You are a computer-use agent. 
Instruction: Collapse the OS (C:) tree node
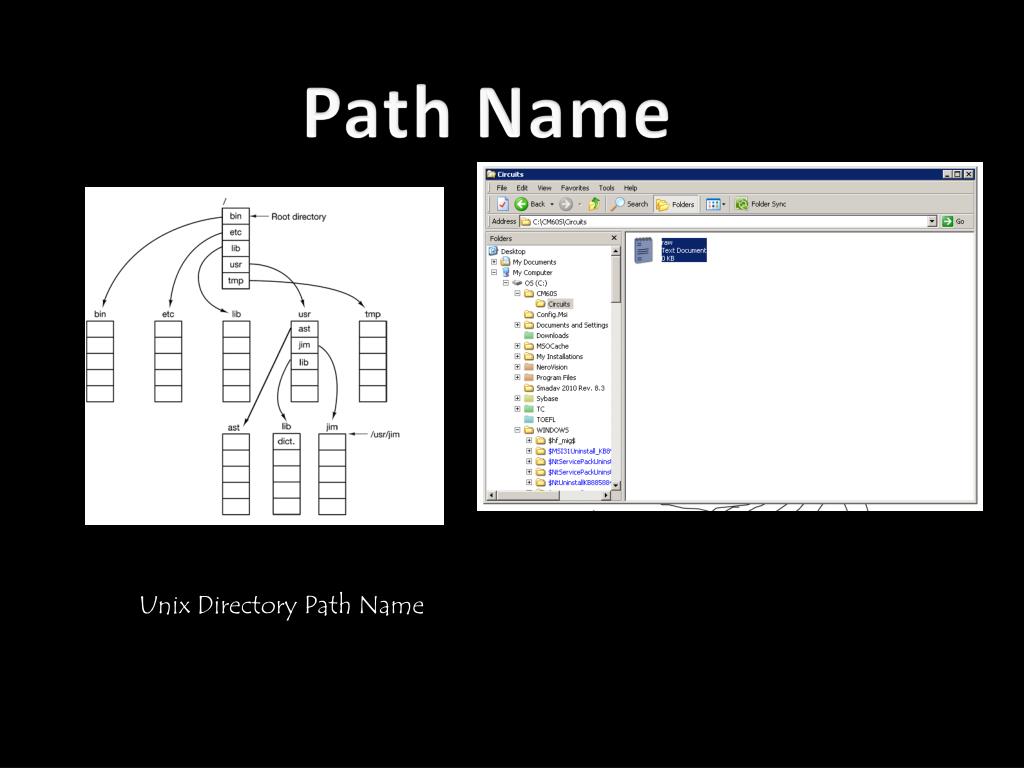pyautogui.click(x=505, y=283)
